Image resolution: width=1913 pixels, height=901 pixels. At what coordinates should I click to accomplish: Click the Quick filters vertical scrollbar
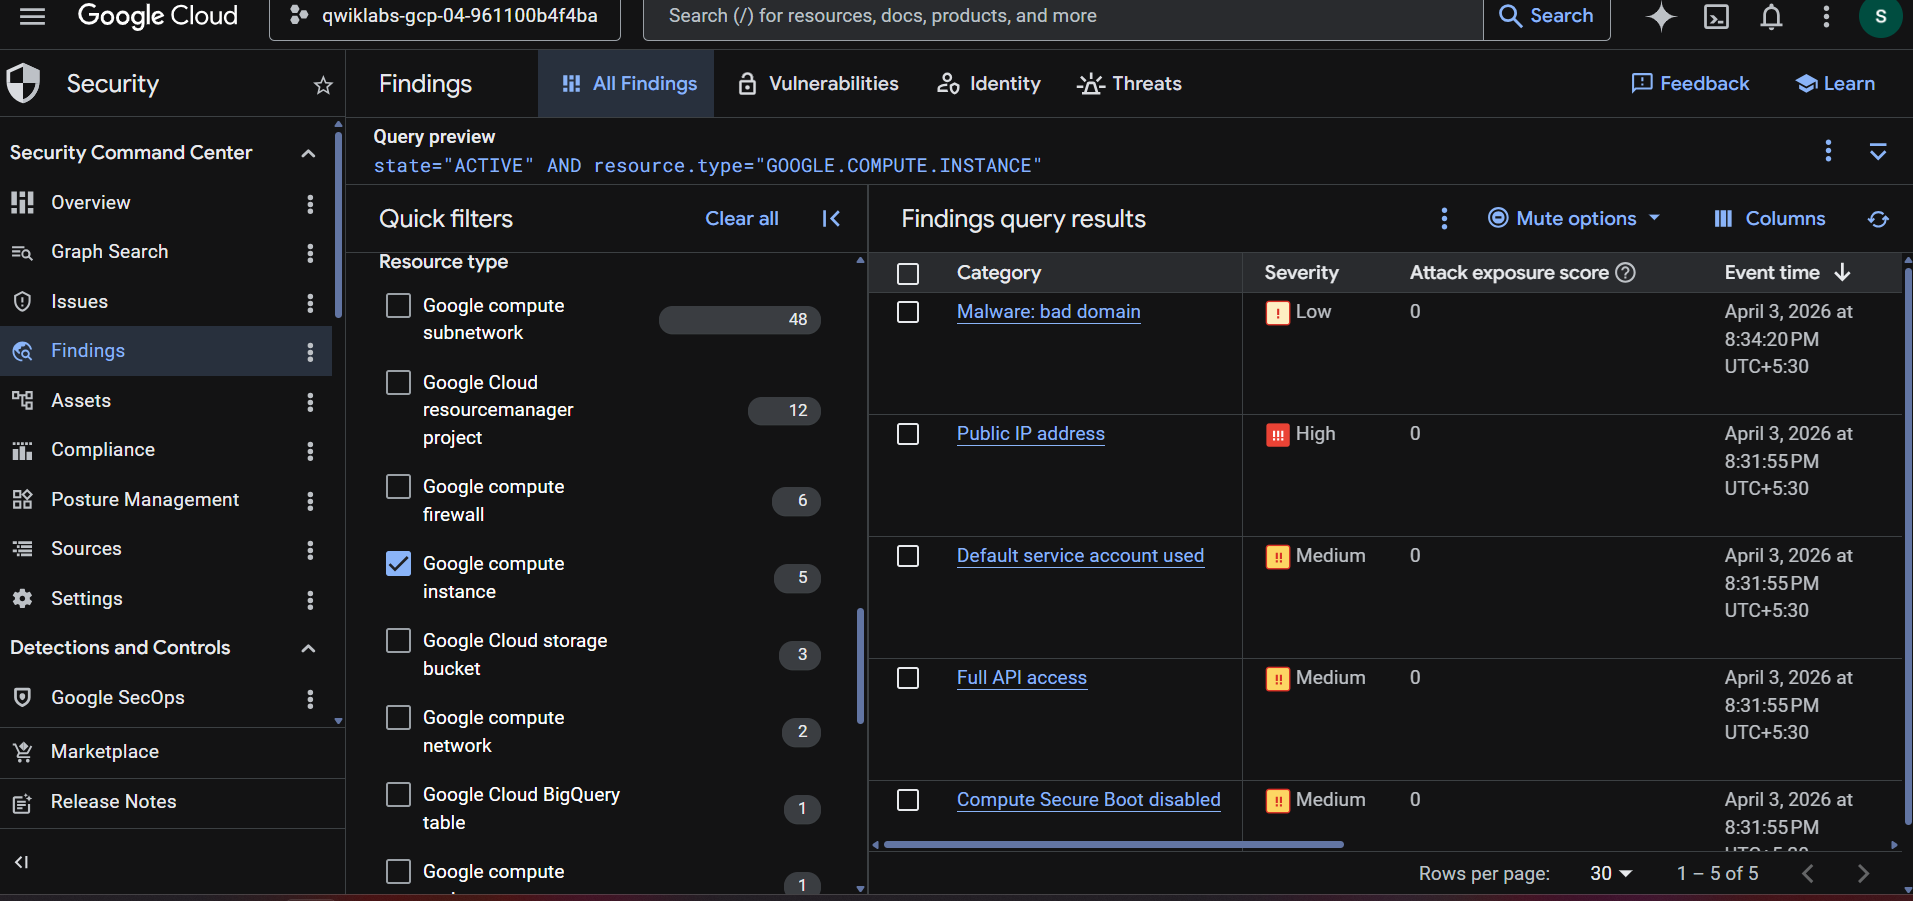tap(860, 666)
